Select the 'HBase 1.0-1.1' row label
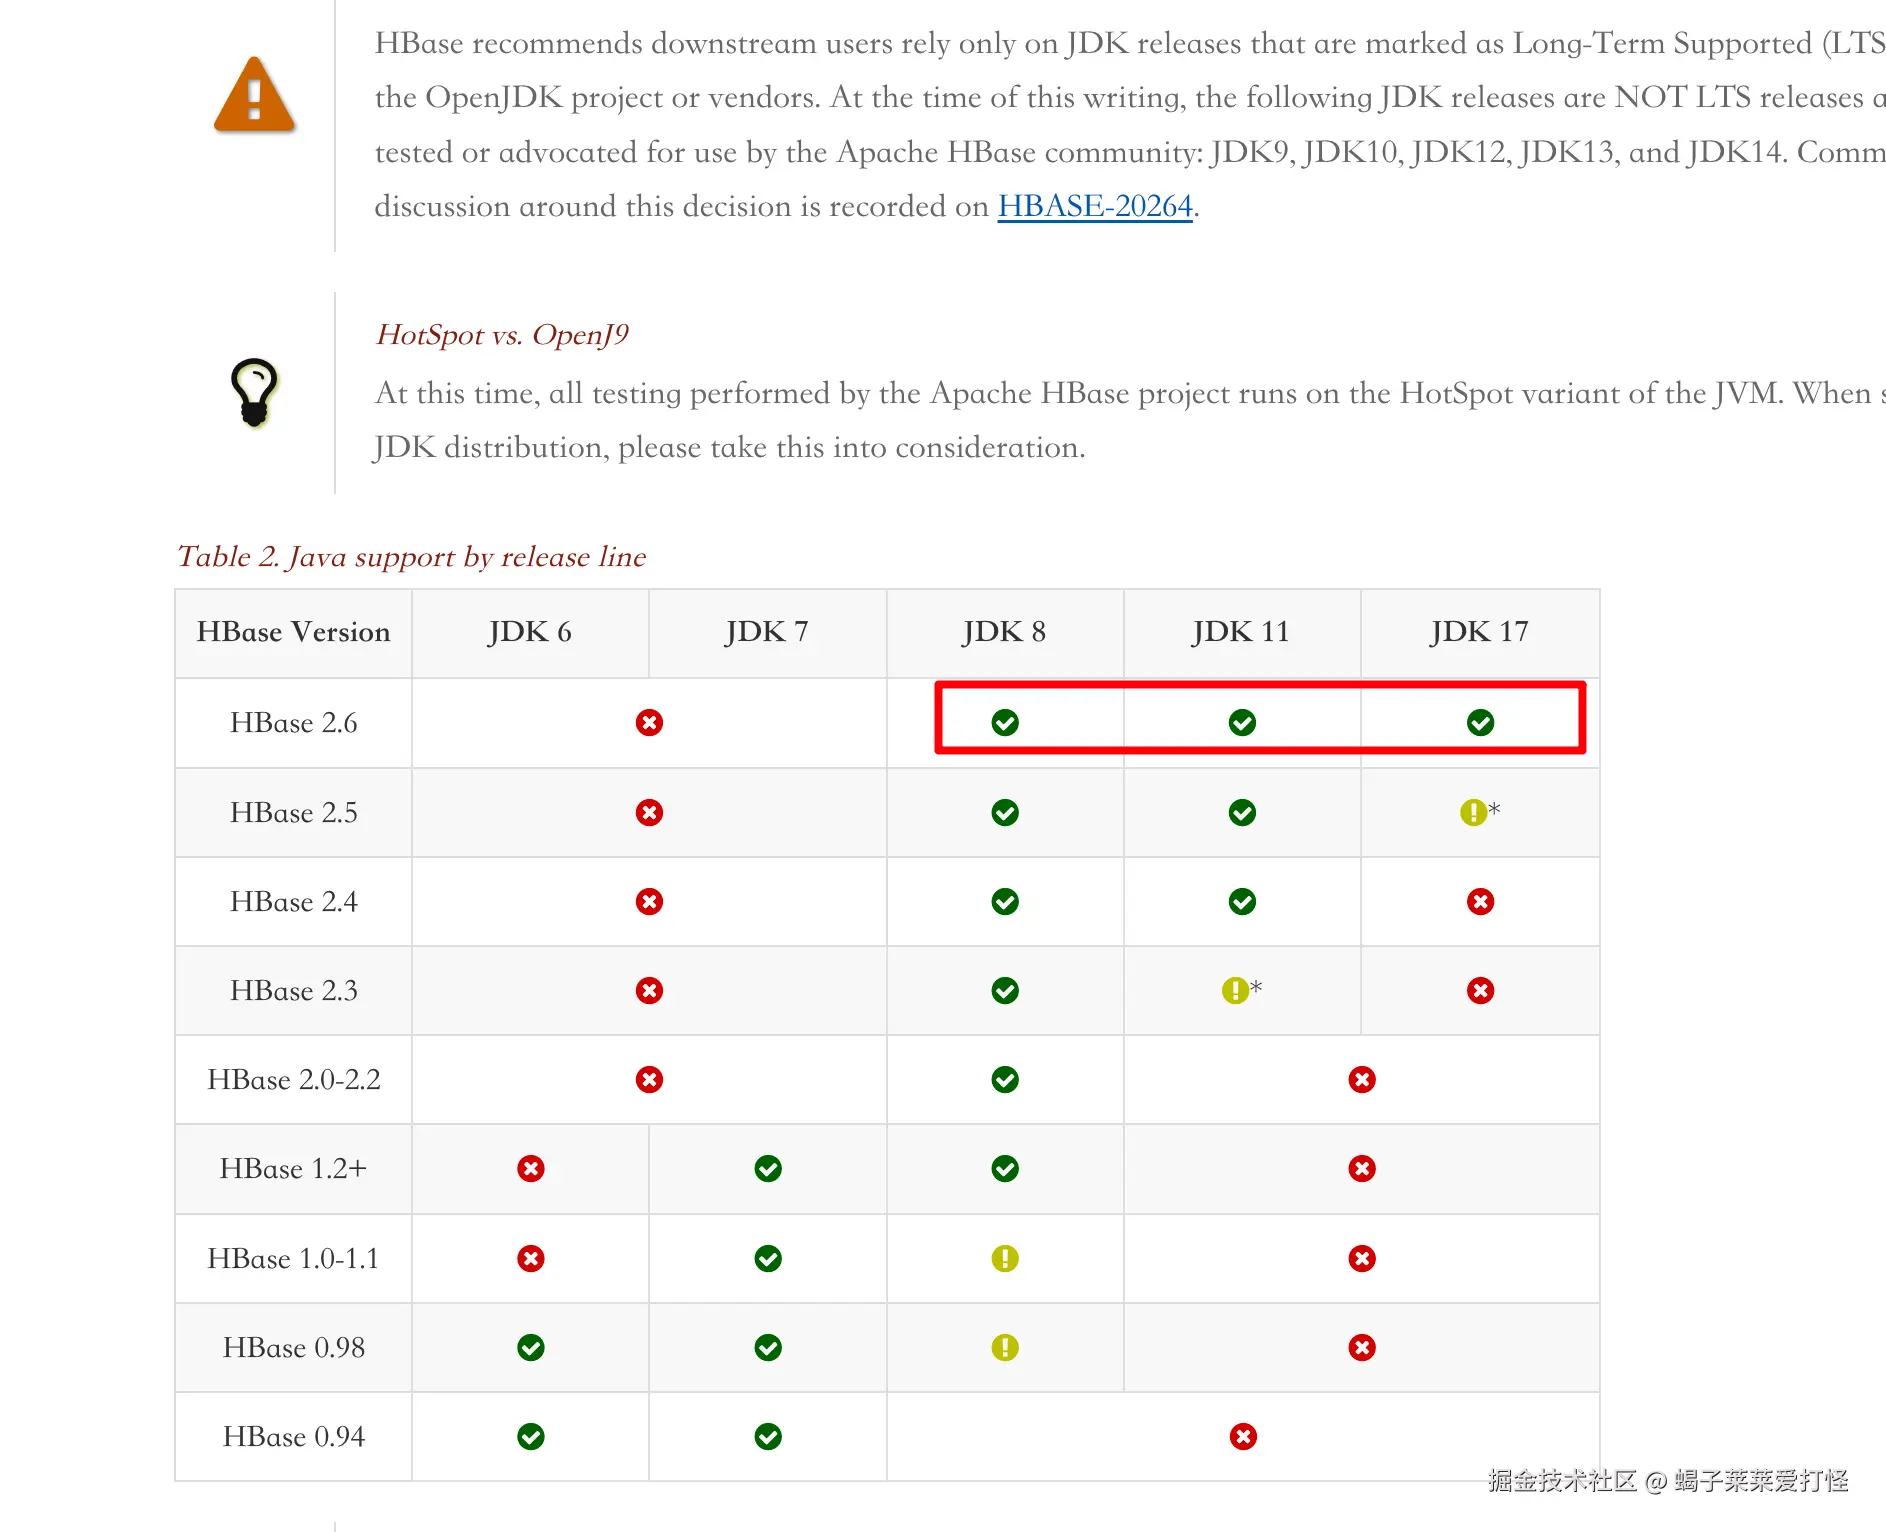The height and width of the screenshot is (1532, 1886). (293, 1258)
